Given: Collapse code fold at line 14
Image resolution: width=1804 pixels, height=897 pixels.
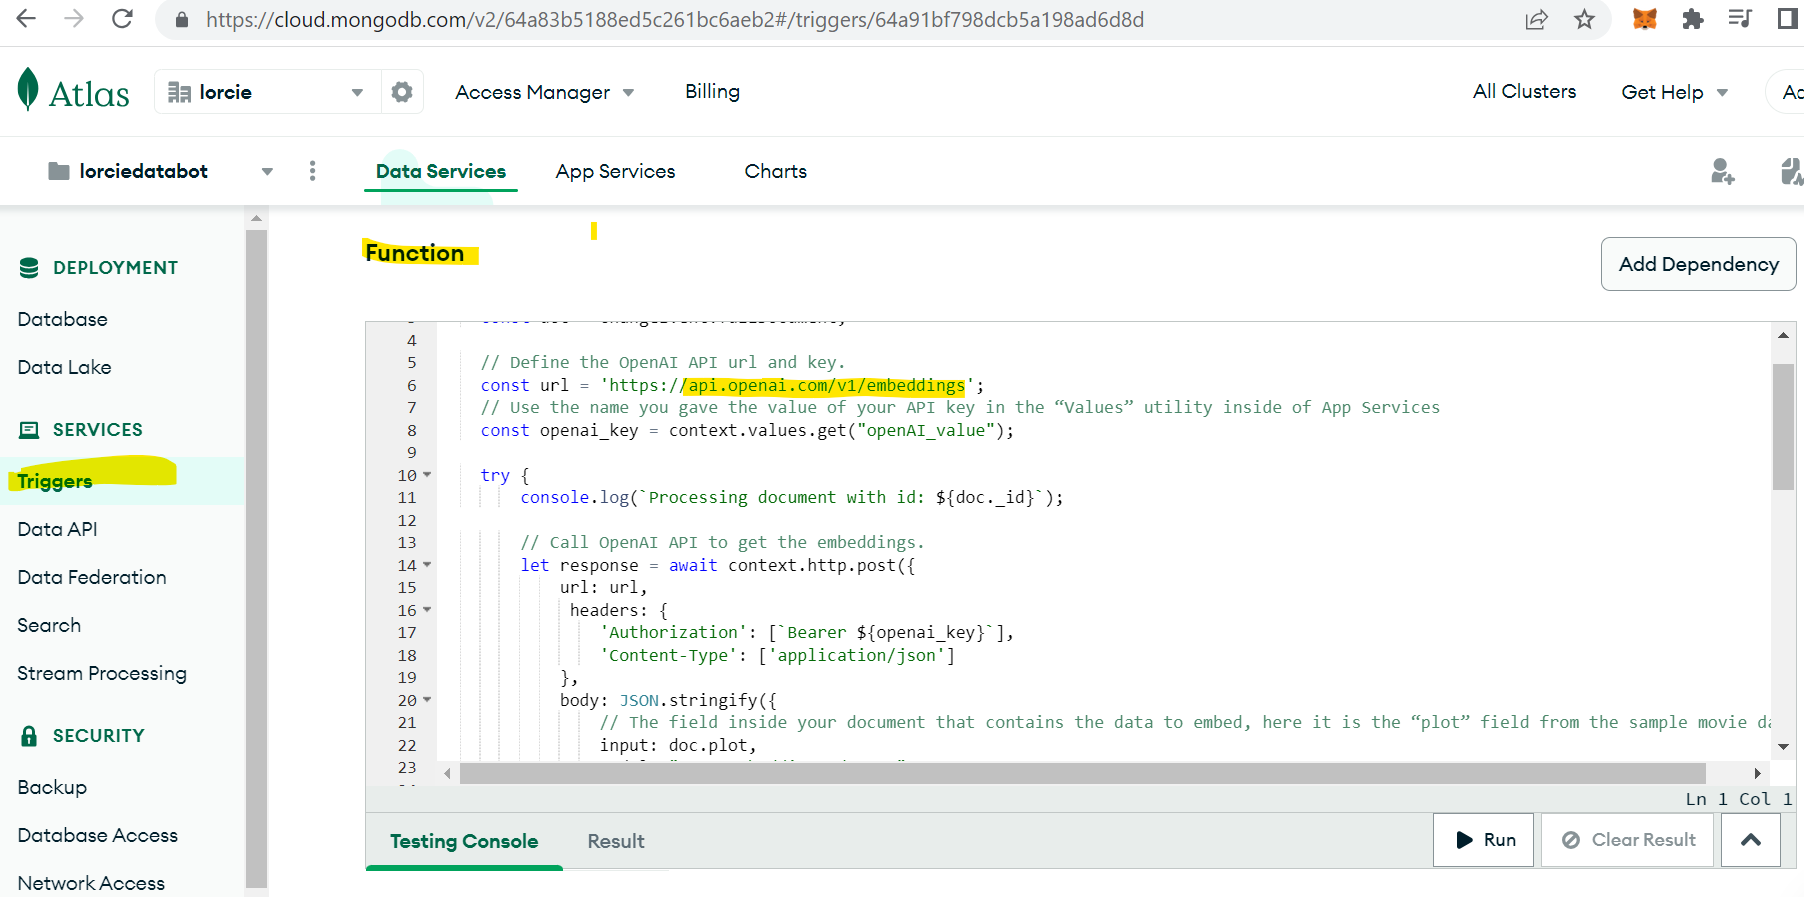Looking at the screenshot, I should point(427,565).
